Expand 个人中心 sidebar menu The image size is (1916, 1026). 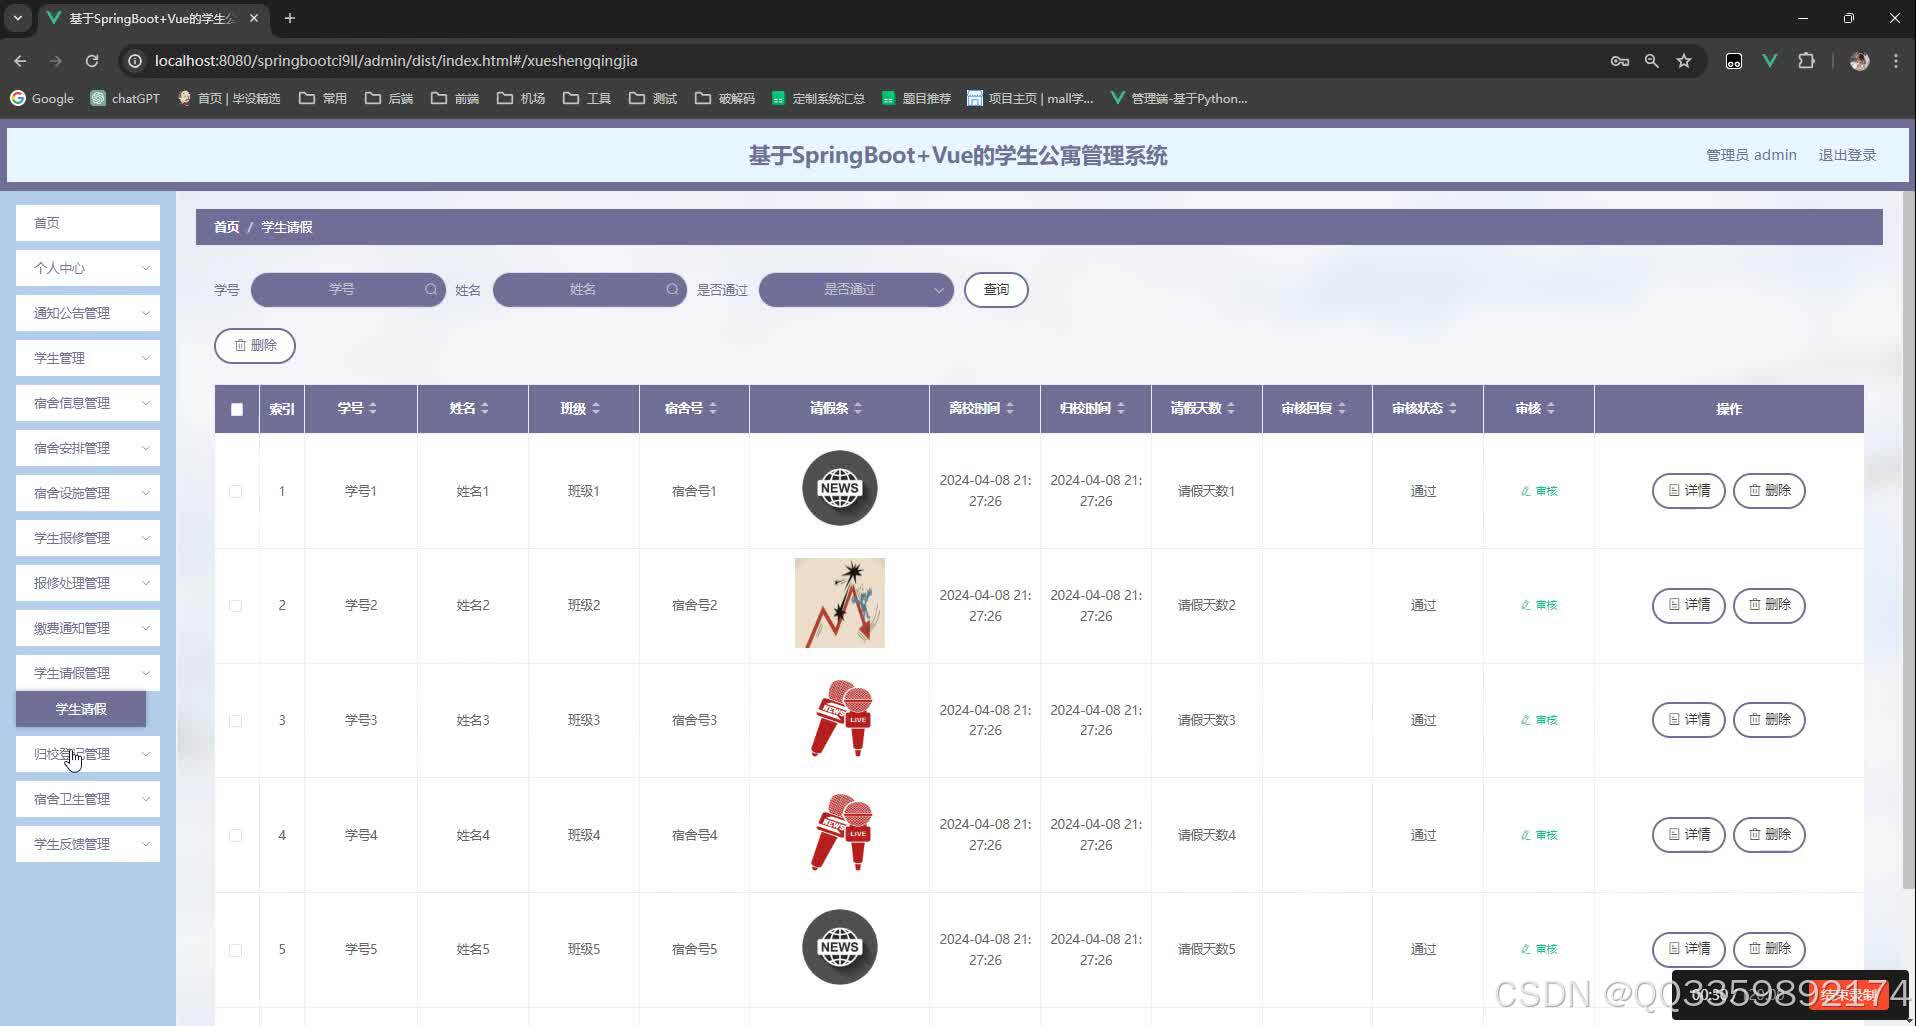[88, 268]
